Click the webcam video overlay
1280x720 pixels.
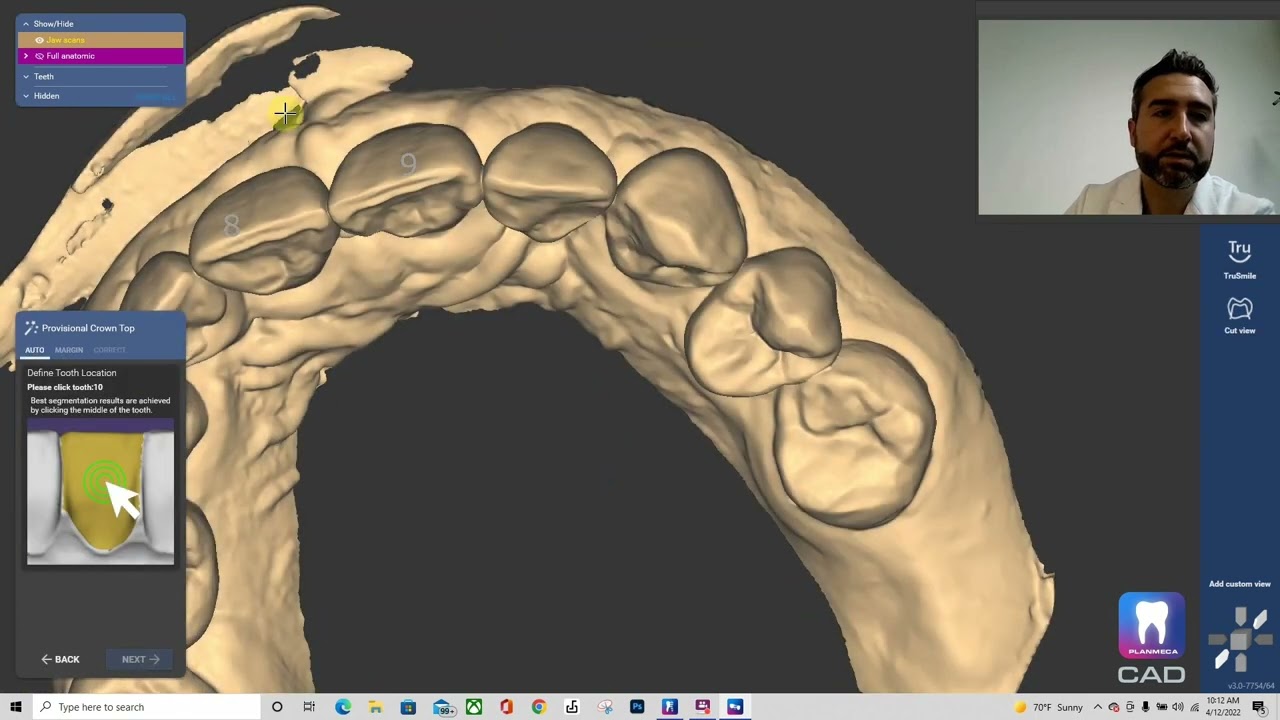pyautogui.click(x=1128, y=117)
